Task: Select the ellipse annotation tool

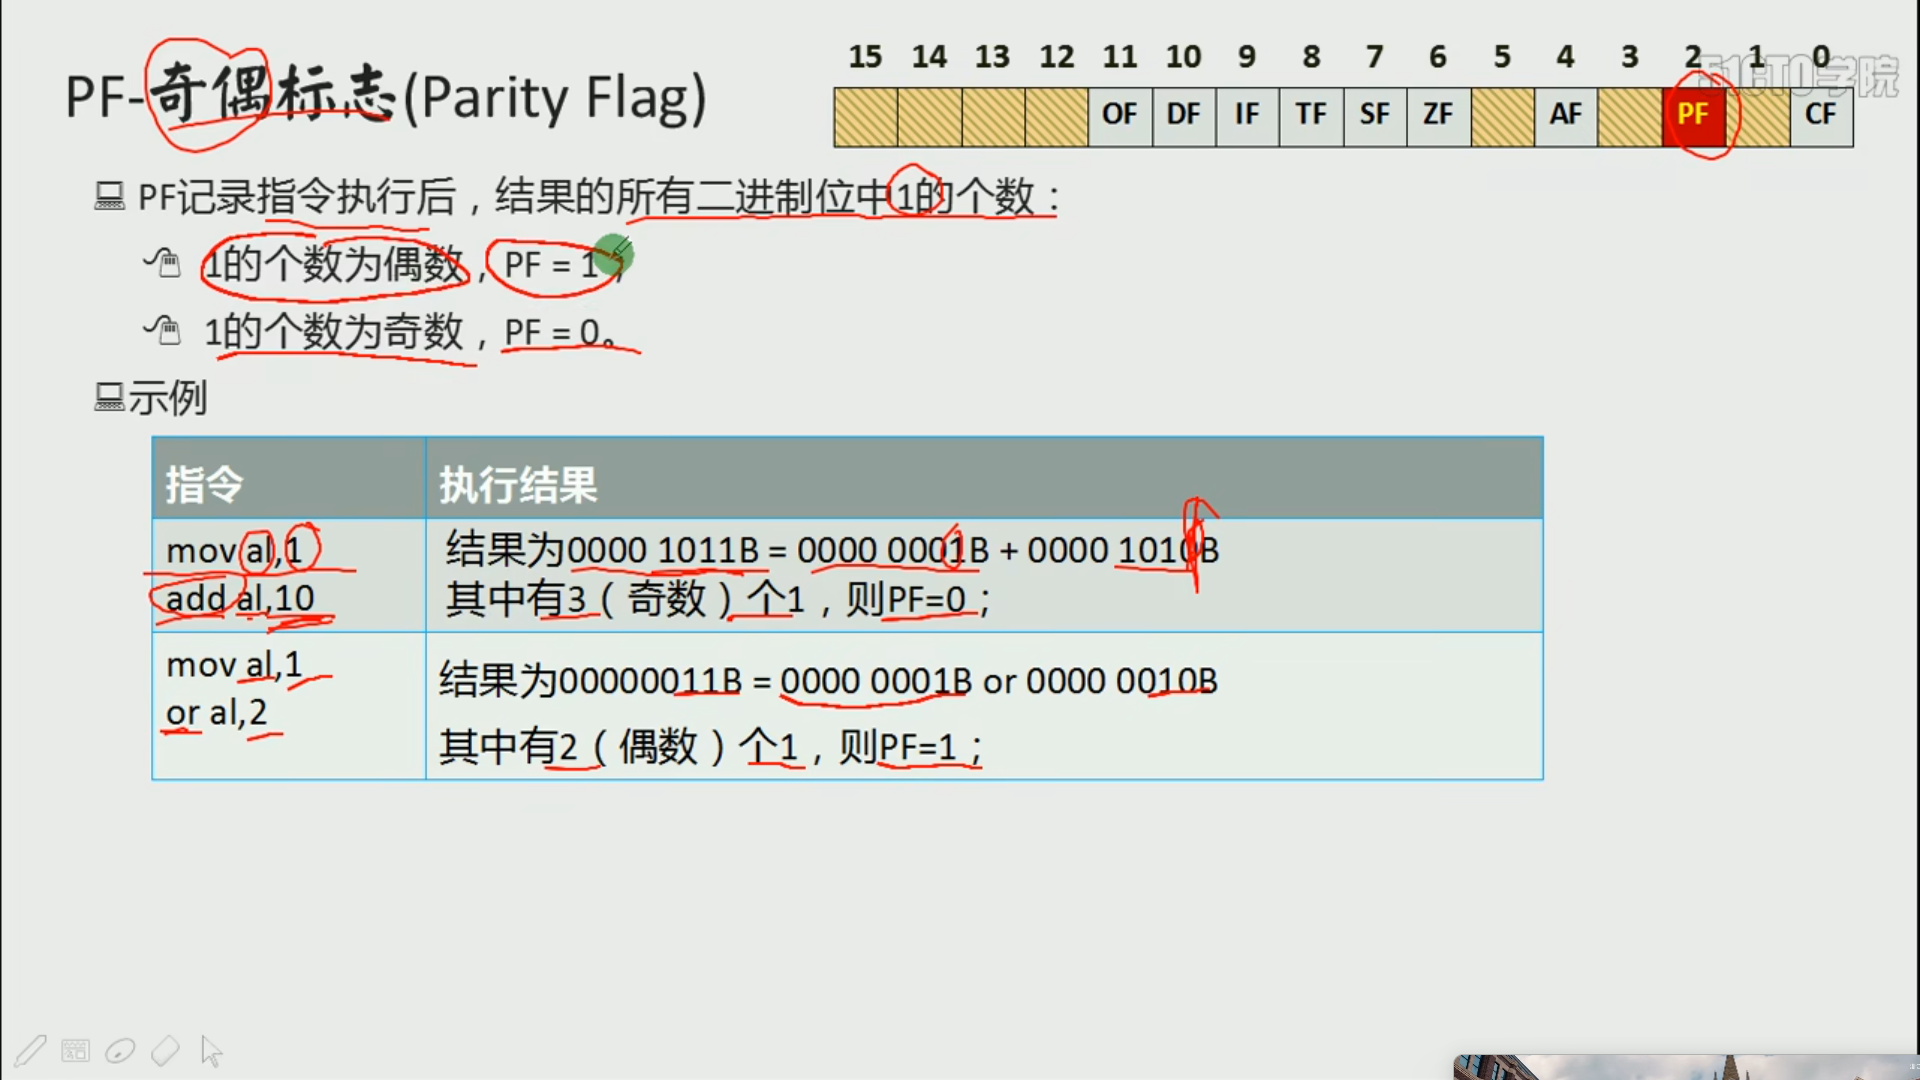Action: coord(120,1050)
